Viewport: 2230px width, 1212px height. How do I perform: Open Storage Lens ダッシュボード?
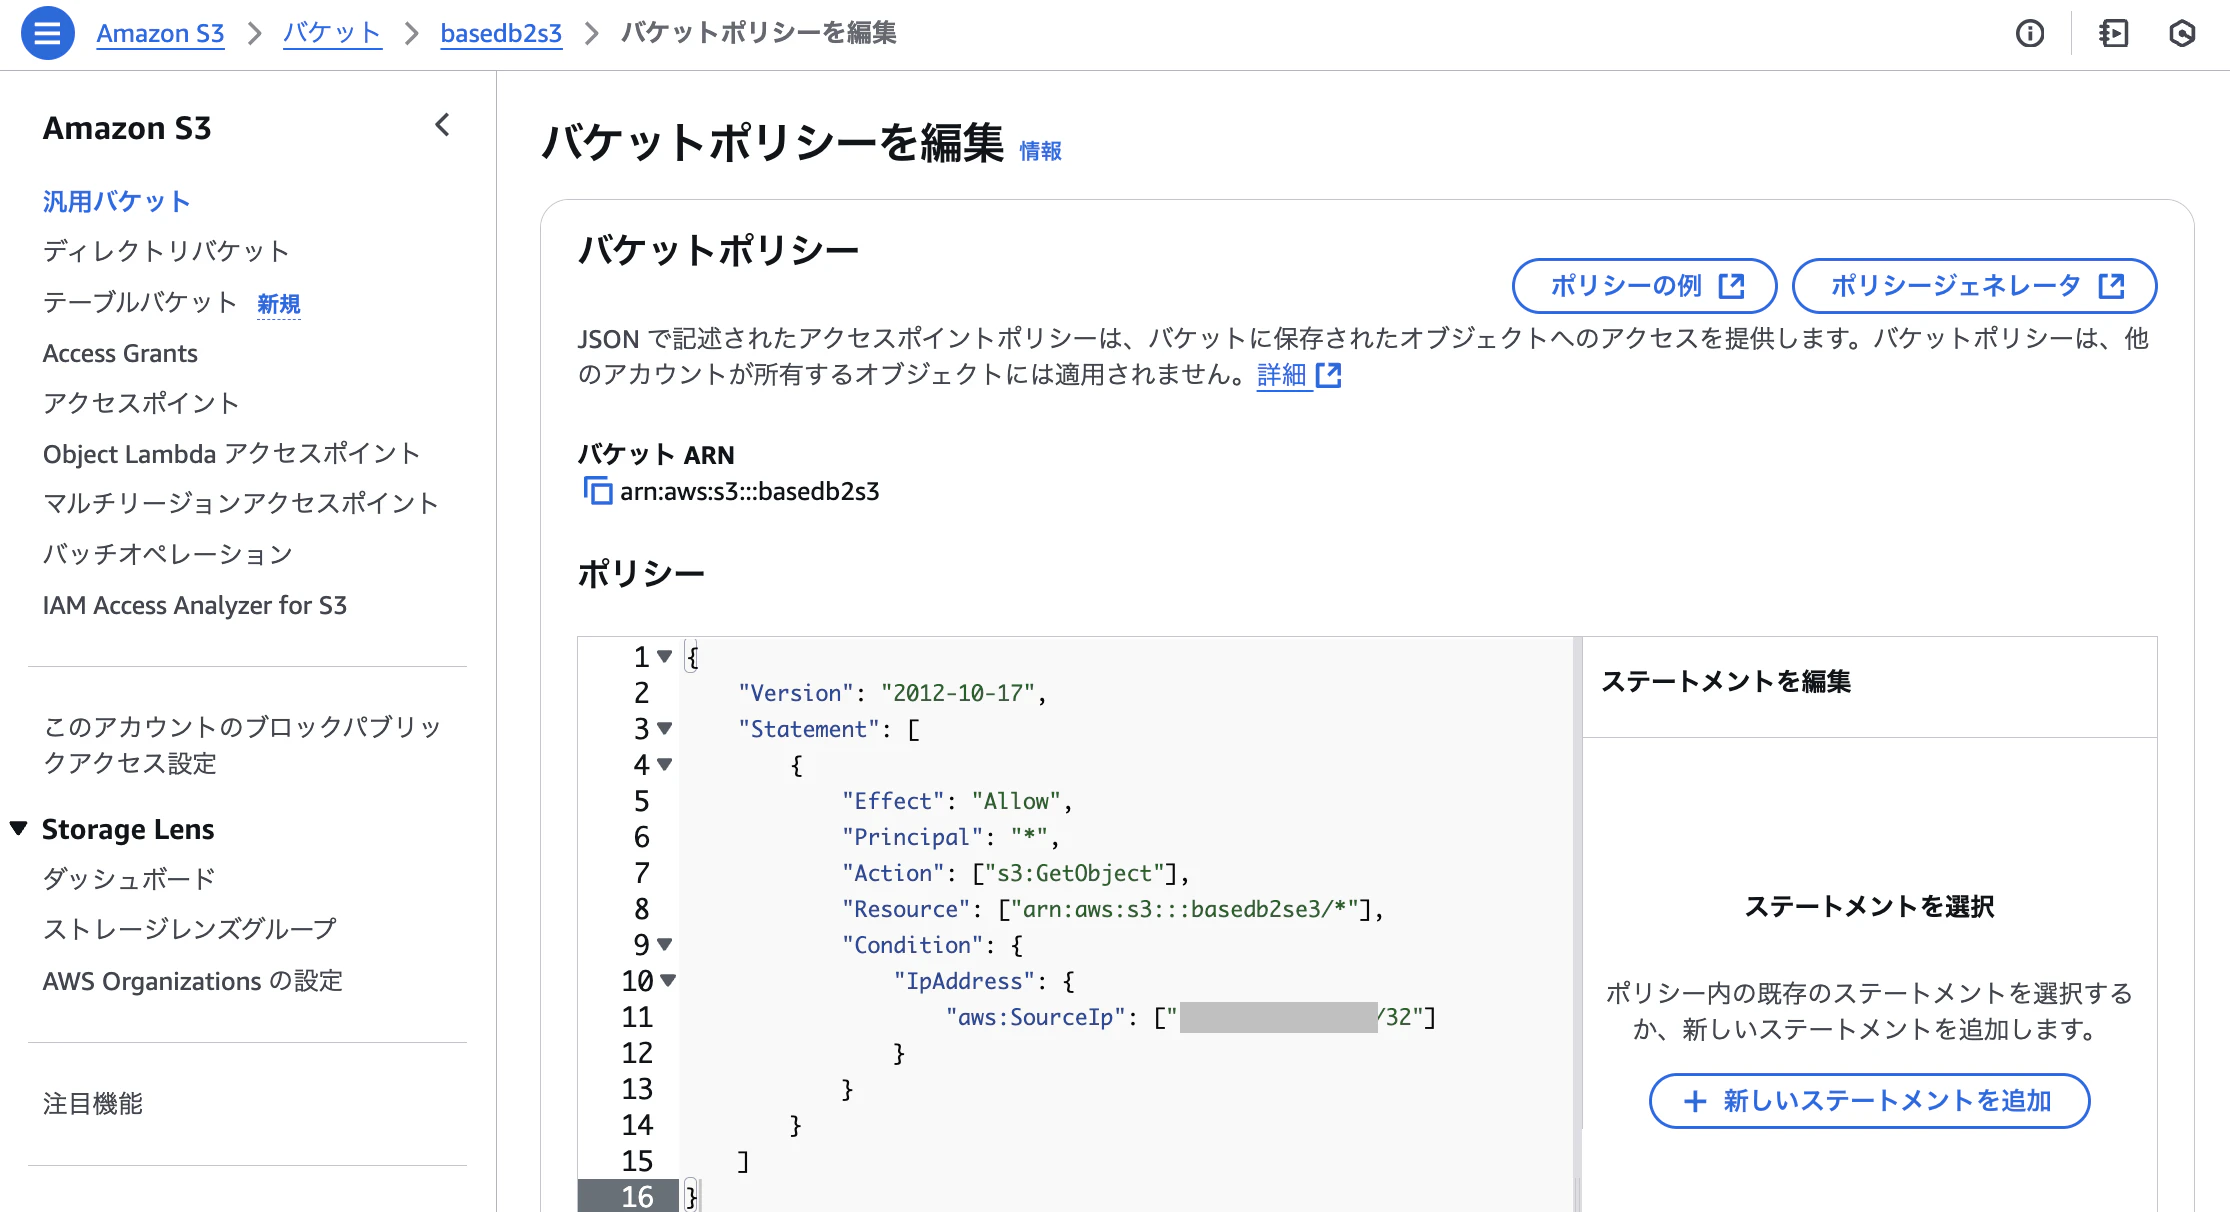[x=129, y=879]
